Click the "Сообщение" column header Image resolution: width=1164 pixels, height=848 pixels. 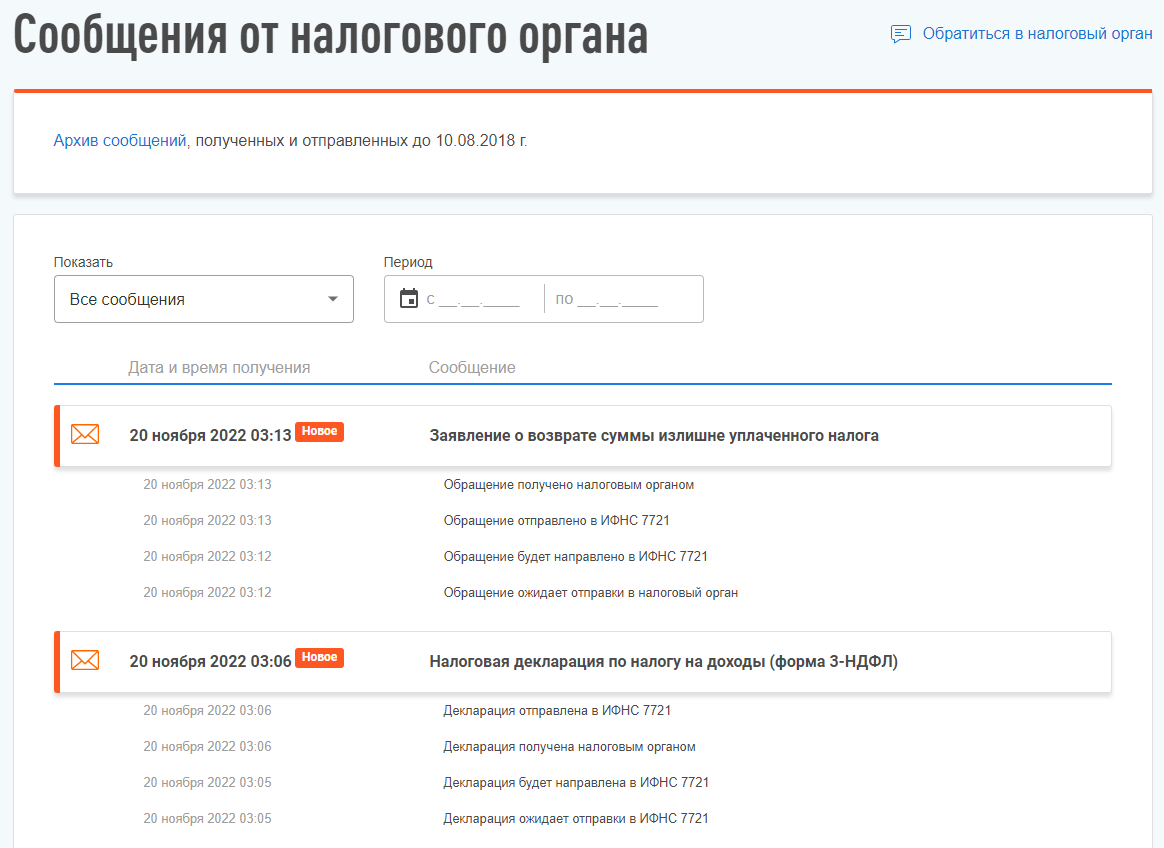472,368
